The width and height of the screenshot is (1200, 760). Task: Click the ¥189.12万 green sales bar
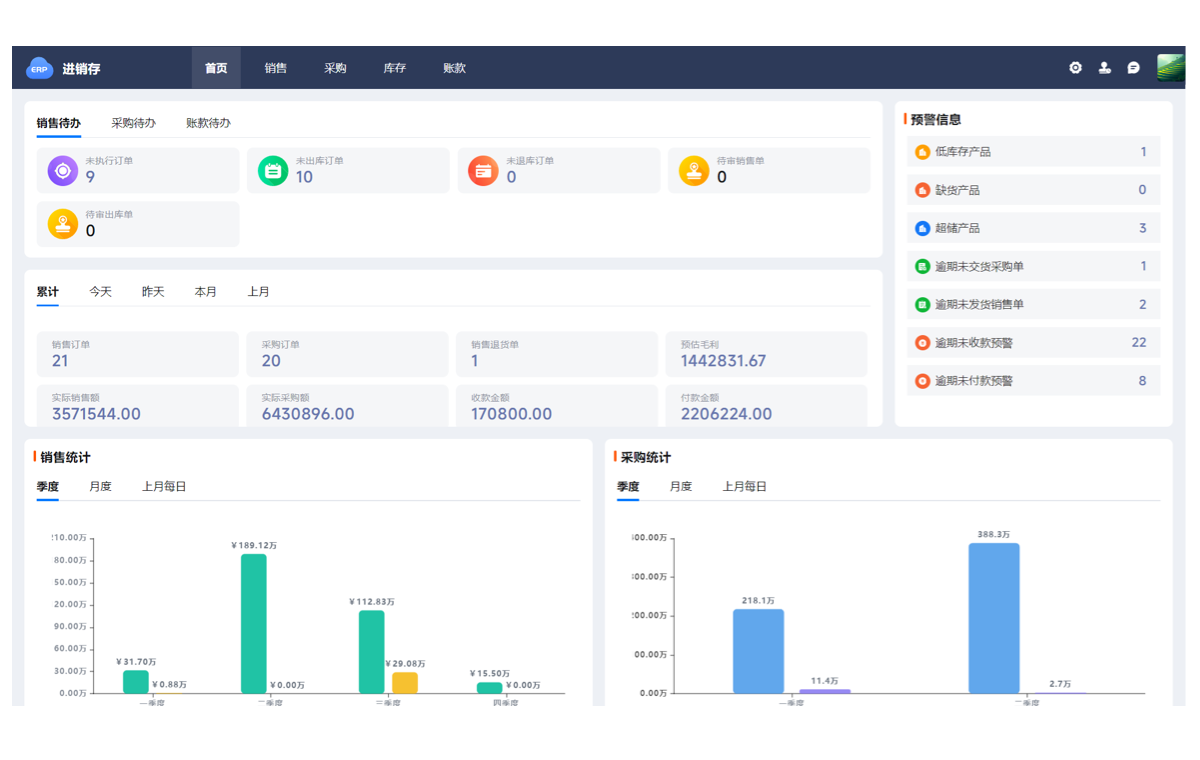254,623
